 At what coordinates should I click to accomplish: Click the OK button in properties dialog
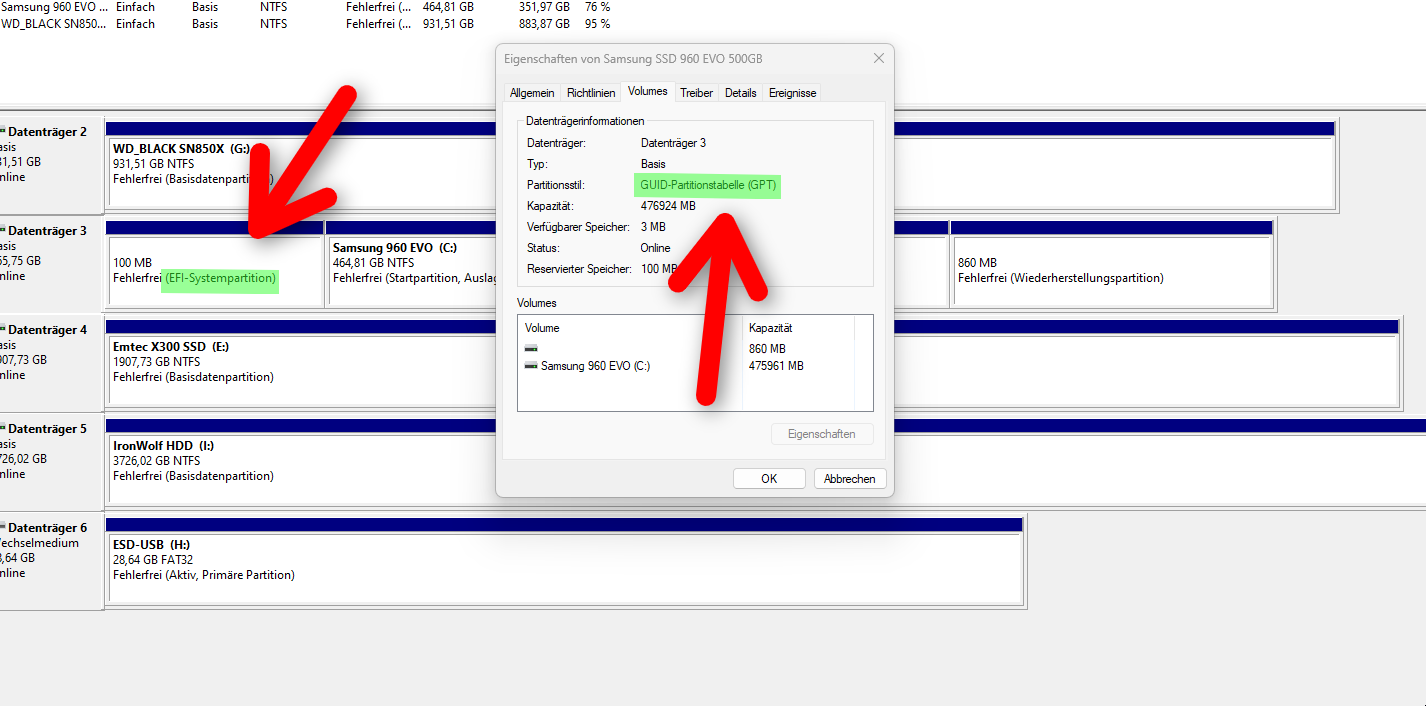tap(769, 479)
